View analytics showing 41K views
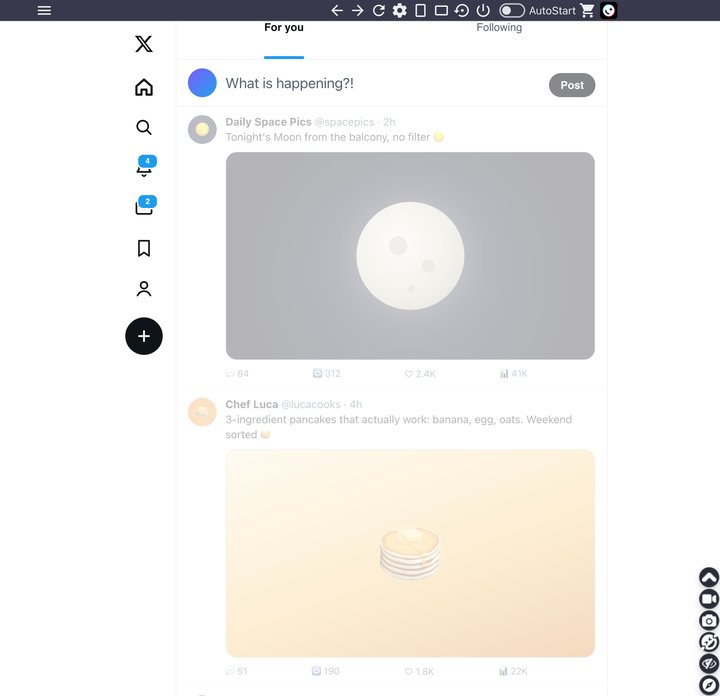720x696 pixels. tap(514, 373)
